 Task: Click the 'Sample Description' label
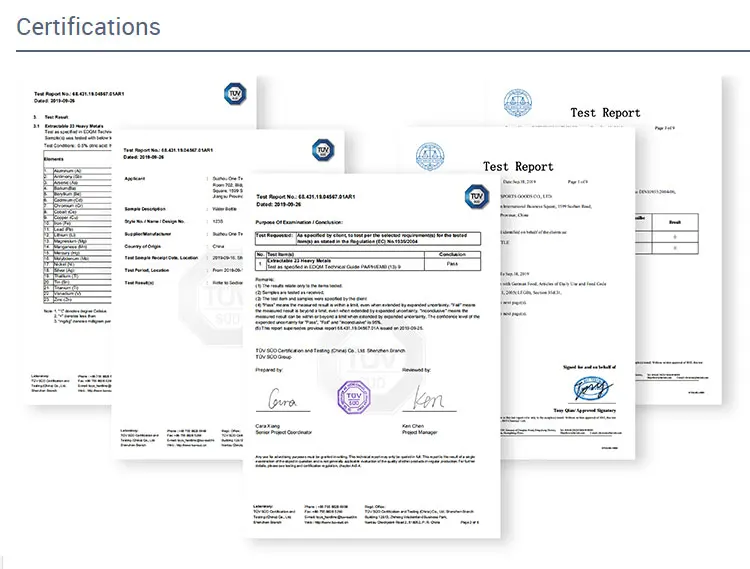click(x=145, y=209)
